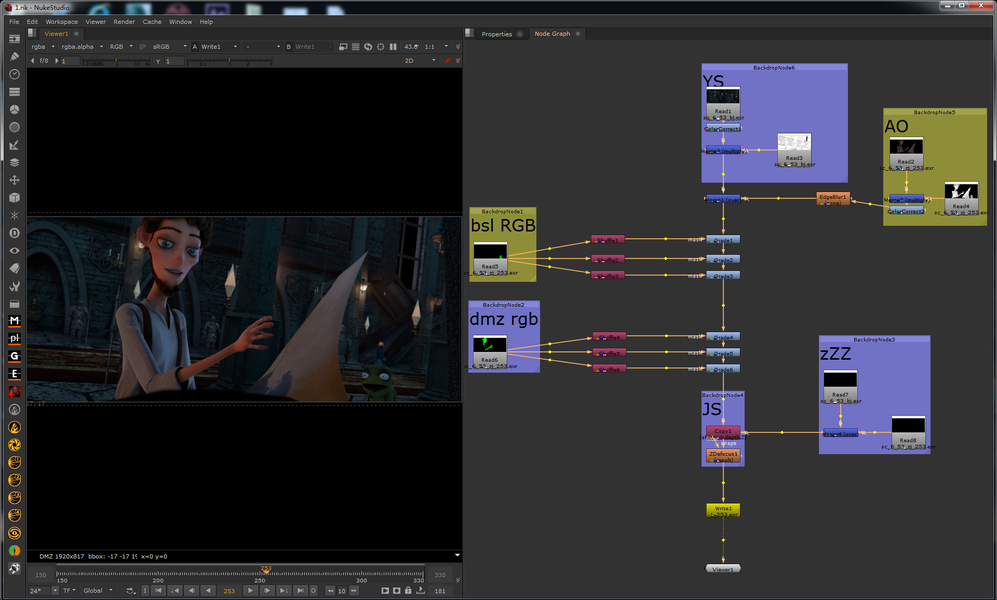This screenshot has height=600, width=997.
Task: Jump to the first frame
Action: pos(158,590)
